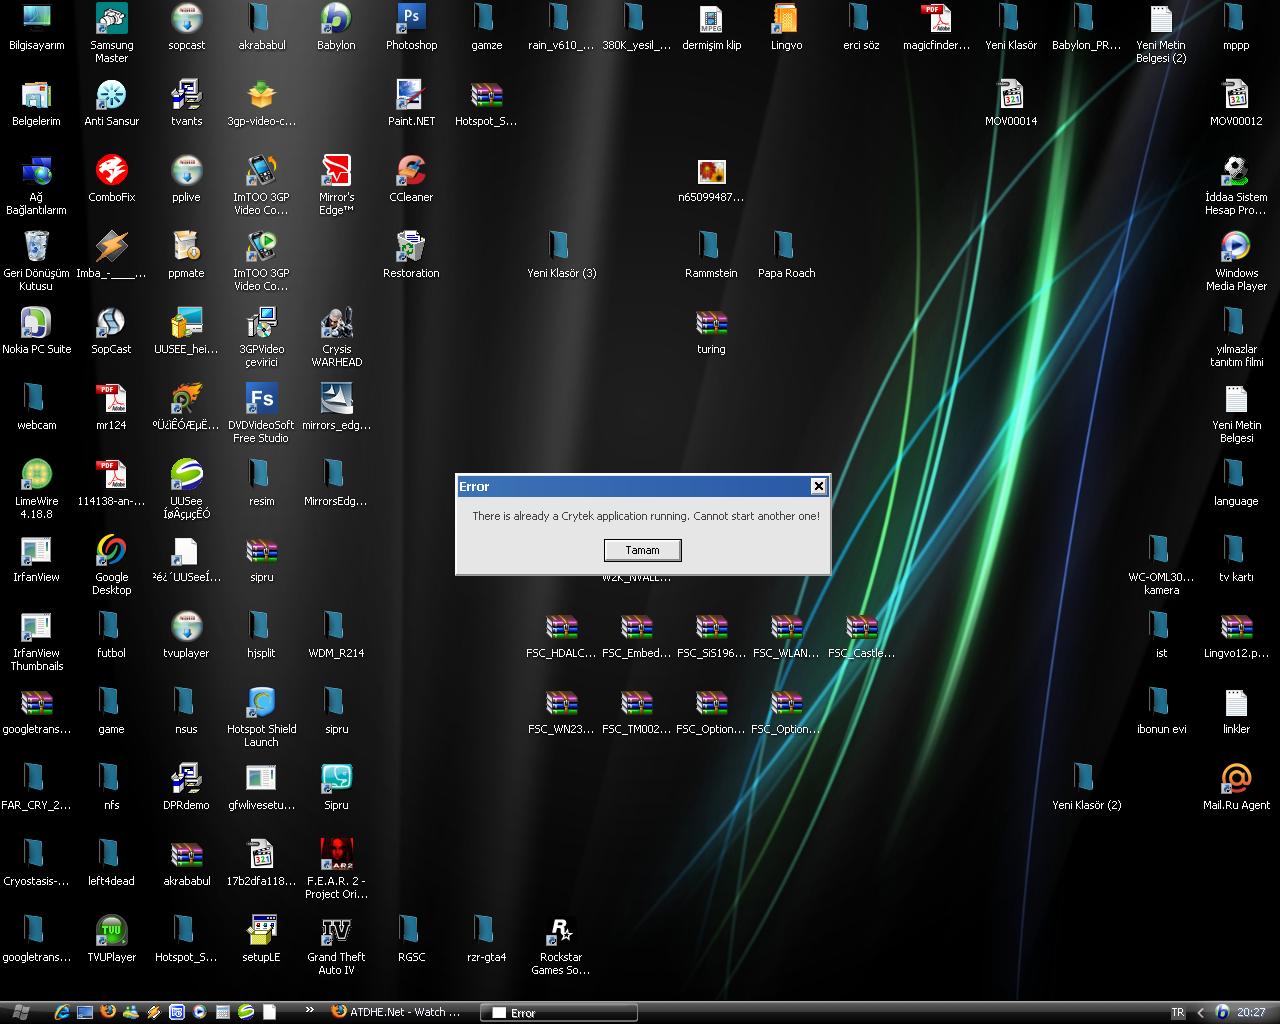1280x1024 pixels.
Task: Select İddaa Sistem Hesap Pro icon
Action: pos(1236,185)
